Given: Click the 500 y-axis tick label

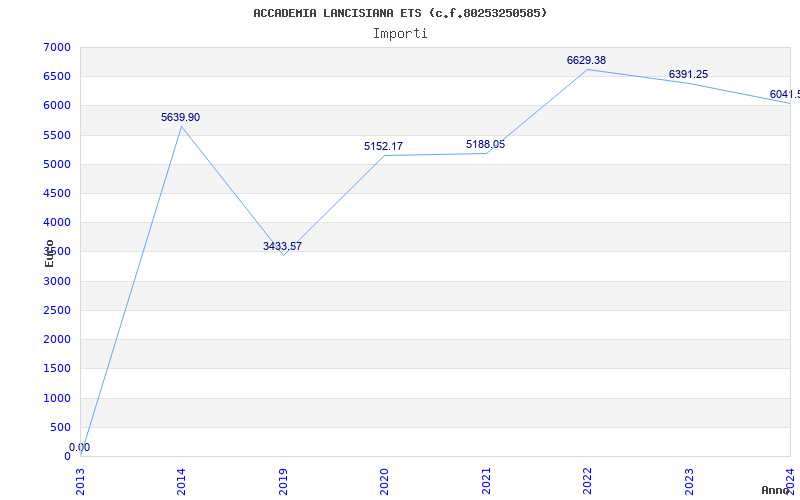Looking at the screenshot, I should (61, 427).
